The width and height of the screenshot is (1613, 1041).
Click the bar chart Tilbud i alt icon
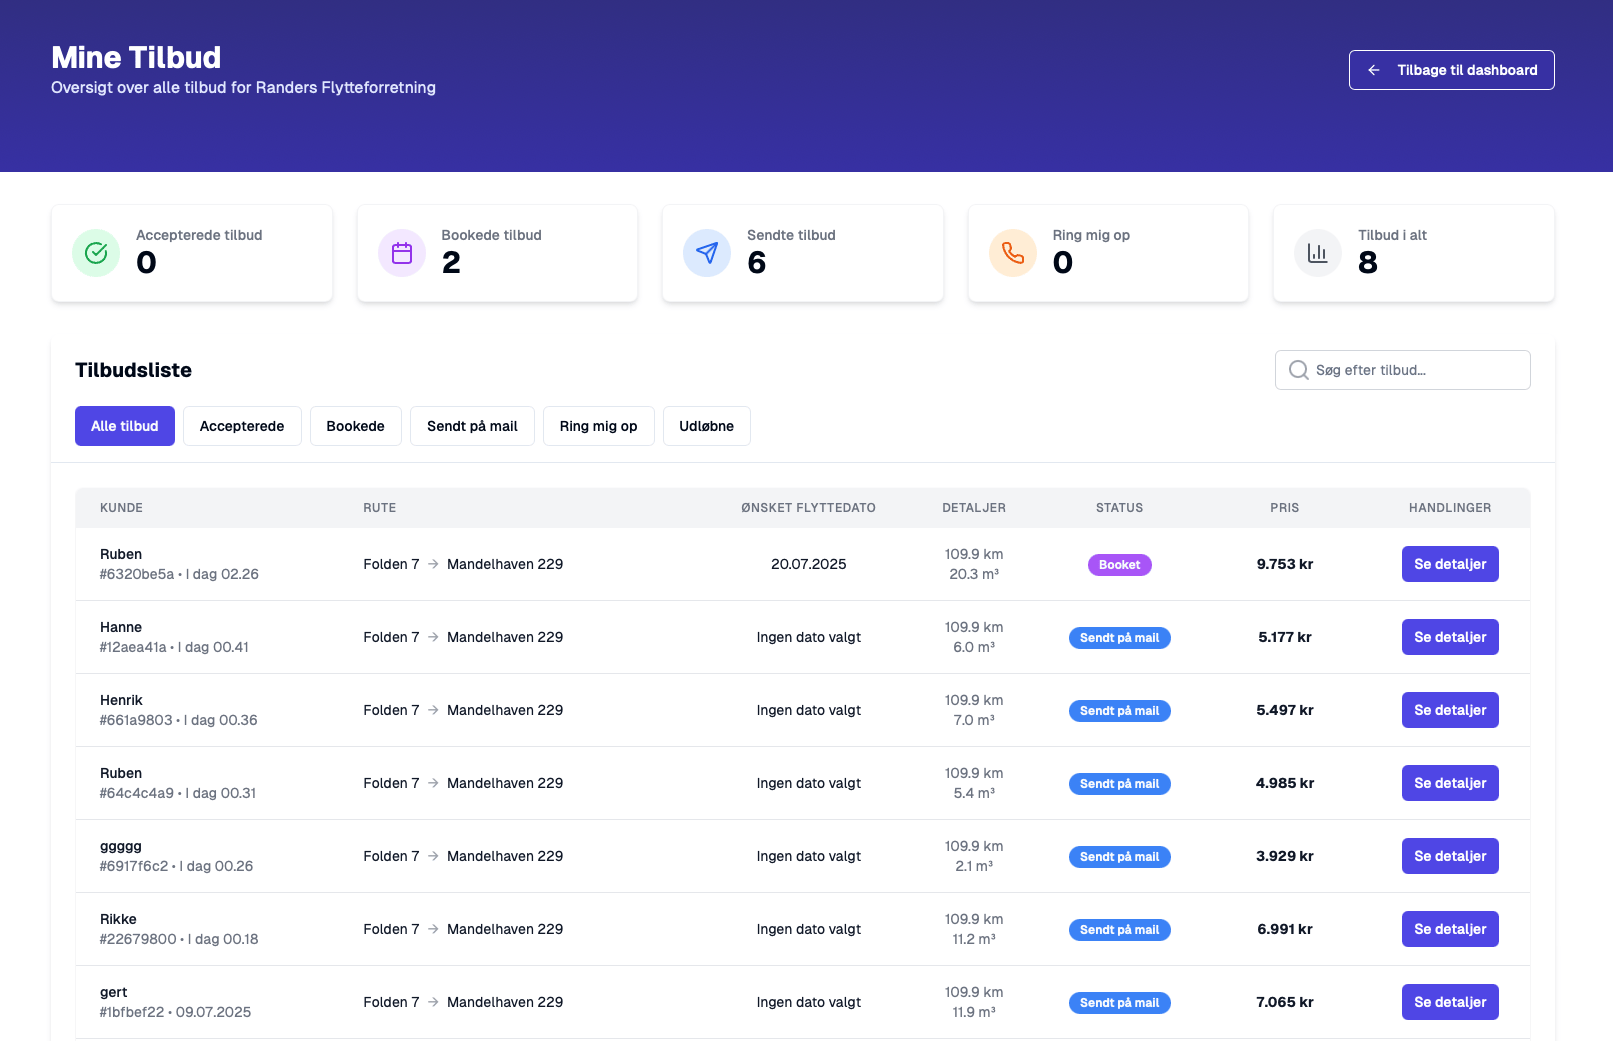pos(1318,253)
